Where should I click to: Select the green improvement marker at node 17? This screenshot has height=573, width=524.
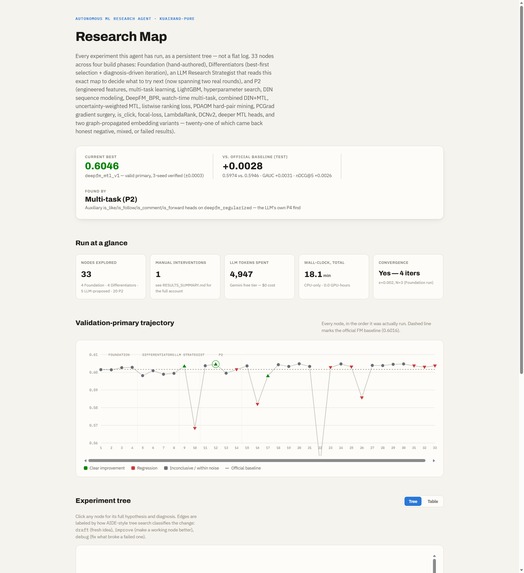[x=268, y=376]
